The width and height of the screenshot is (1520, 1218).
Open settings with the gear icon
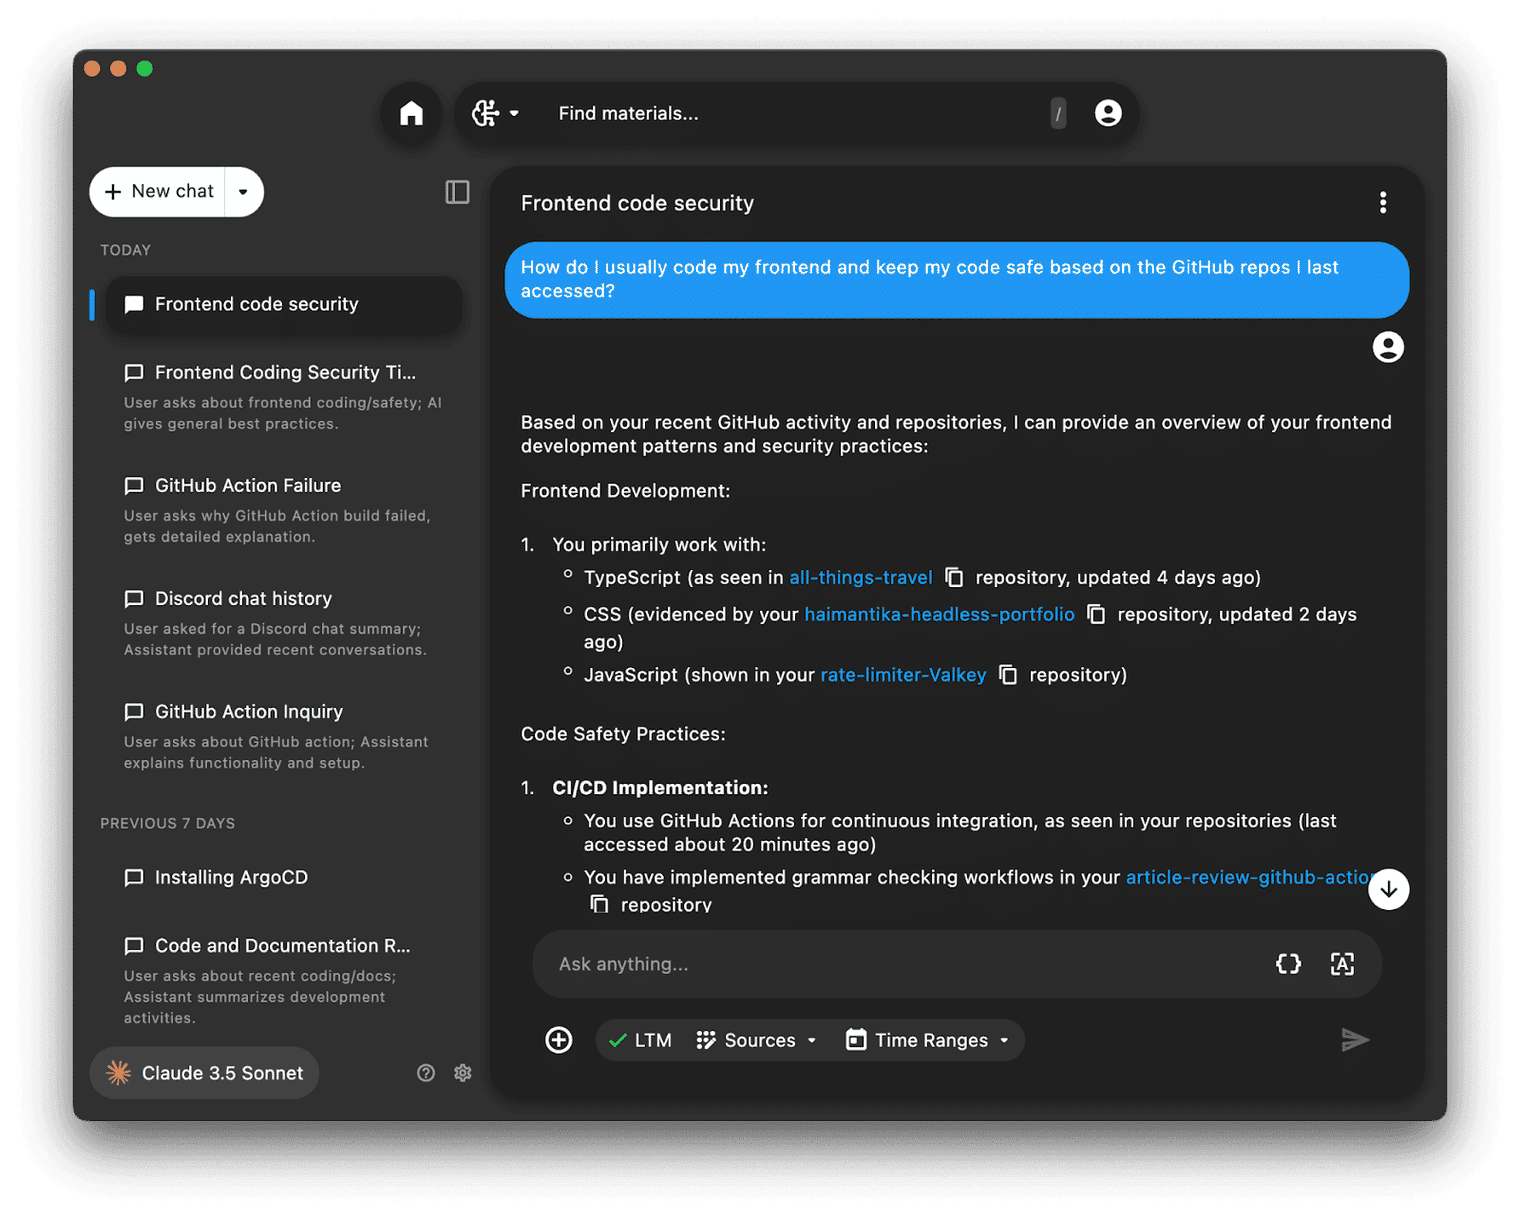(x=463, y=1073)
